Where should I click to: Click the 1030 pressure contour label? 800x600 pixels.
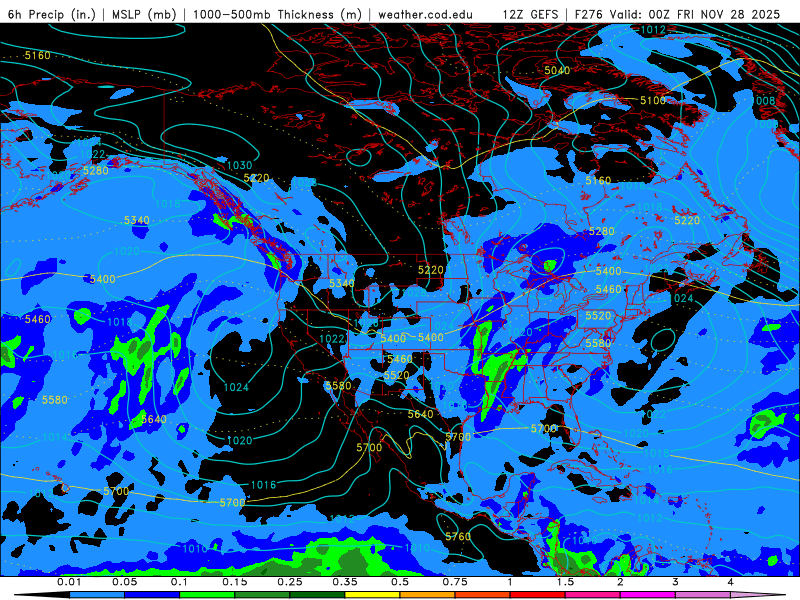tap(239, 165)
